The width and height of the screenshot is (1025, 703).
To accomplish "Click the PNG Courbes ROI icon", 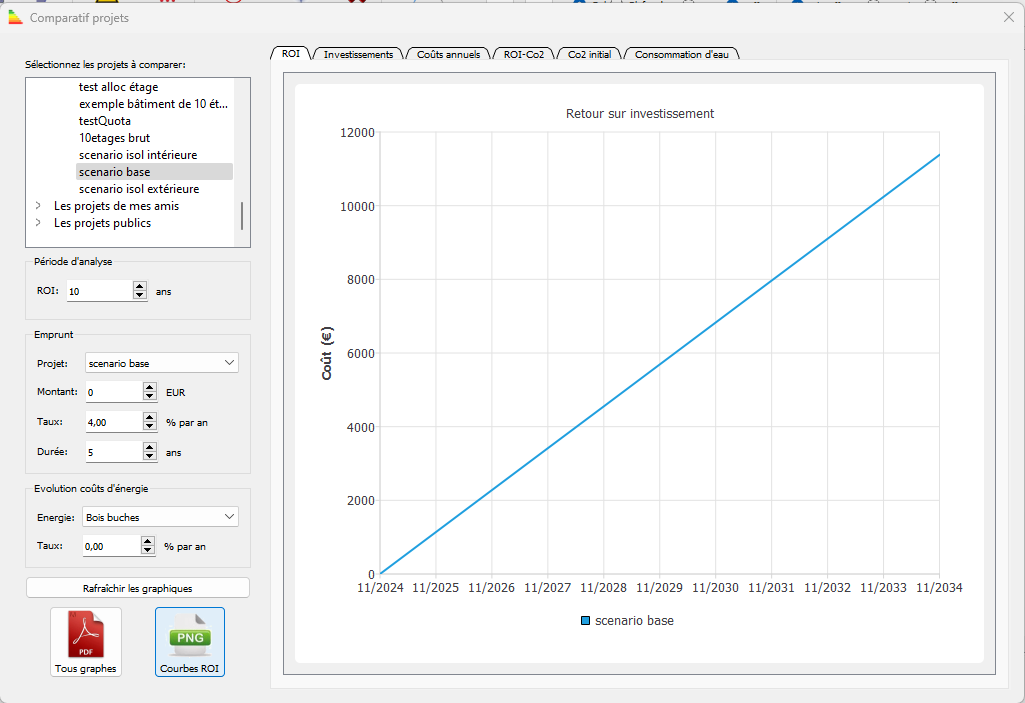I will [190, 640].
